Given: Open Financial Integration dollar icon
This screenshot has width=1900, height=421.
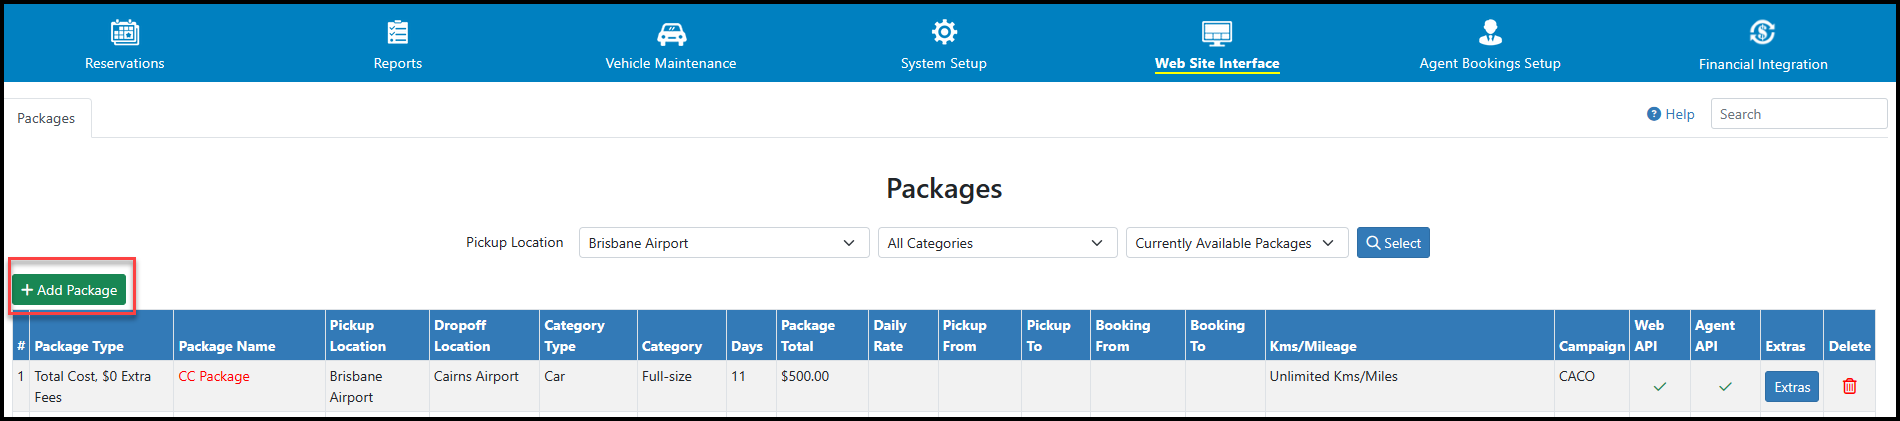Looking at the screenshot, I should pos(1762,33).
